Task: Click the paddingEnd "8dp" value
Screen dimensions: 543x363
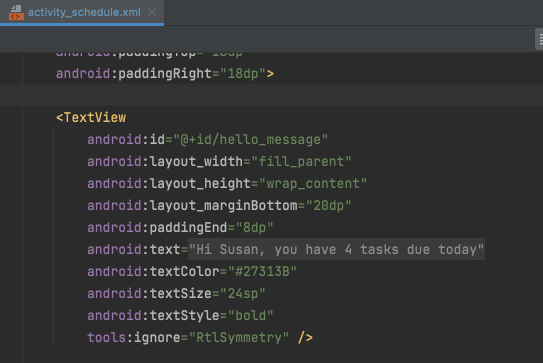Action: point(255,228)
